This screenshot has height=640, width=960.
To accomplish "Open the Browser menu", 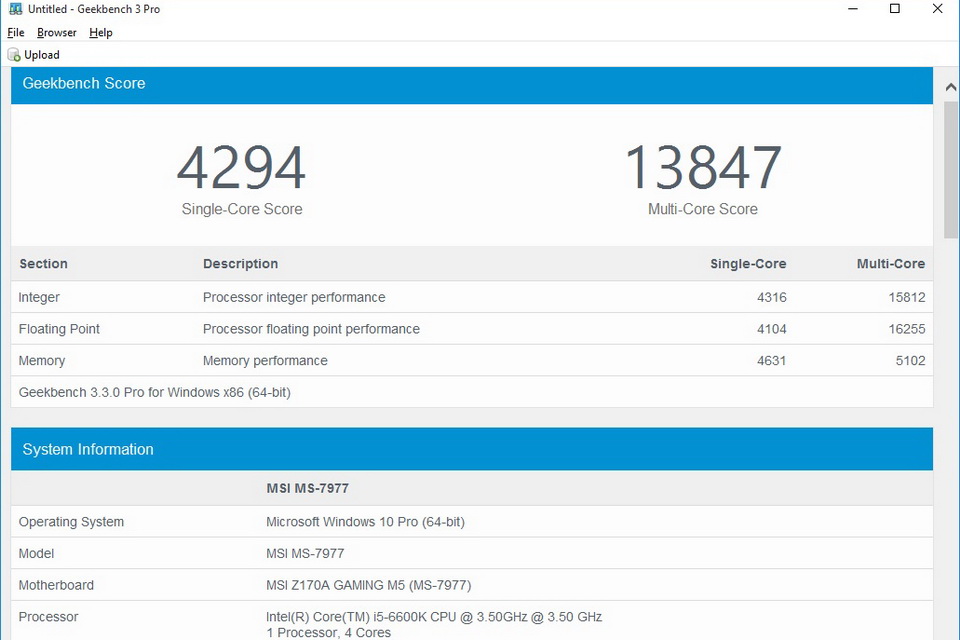I will pos(57,33).
